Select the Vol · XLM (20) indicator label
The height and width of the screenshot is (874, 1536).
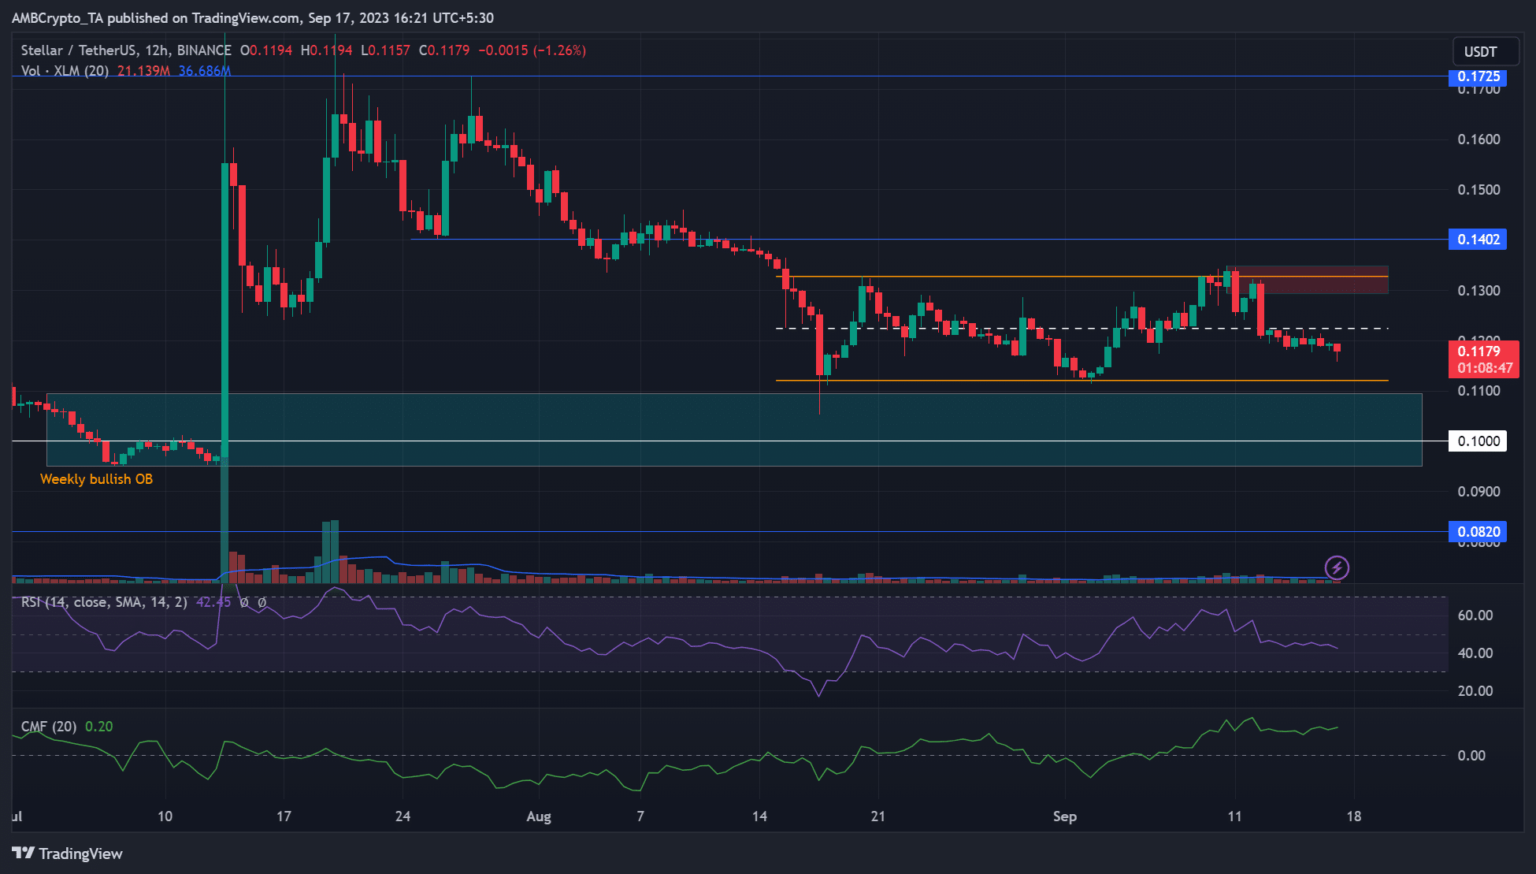click(64, 70)
